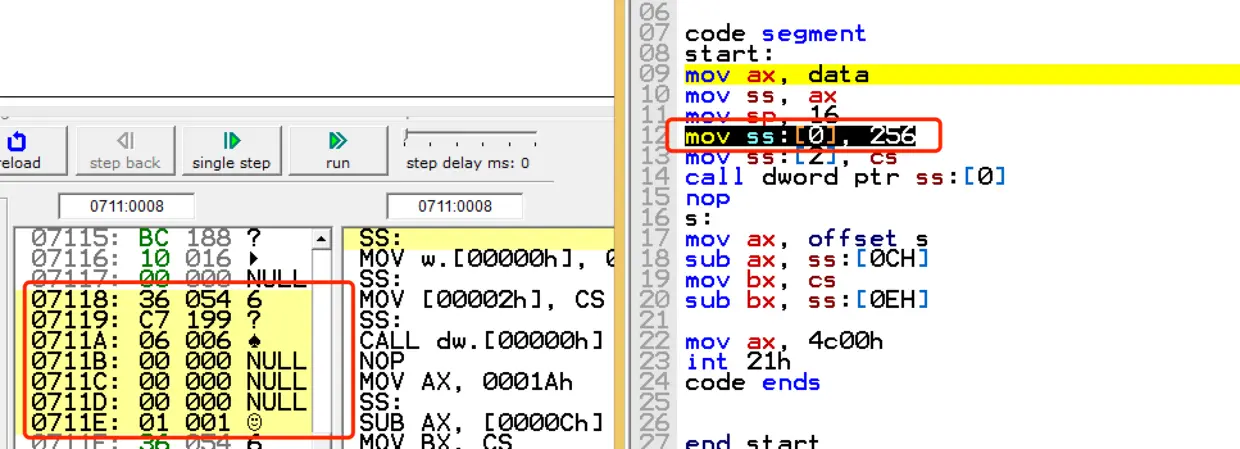Click source label 's:' in editor
The height and width of the screenshot is (449, 1240).
point(697,218)
